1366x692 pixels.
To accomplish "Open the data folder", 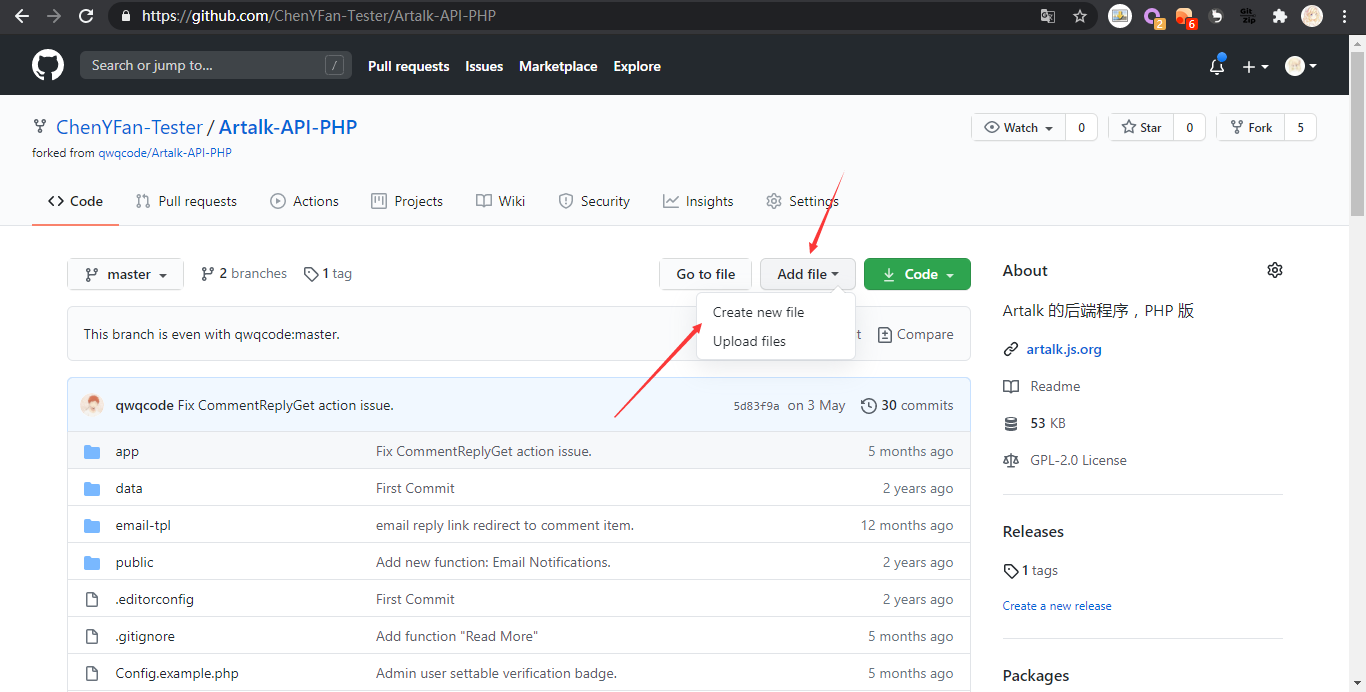I will click(129, 488).
